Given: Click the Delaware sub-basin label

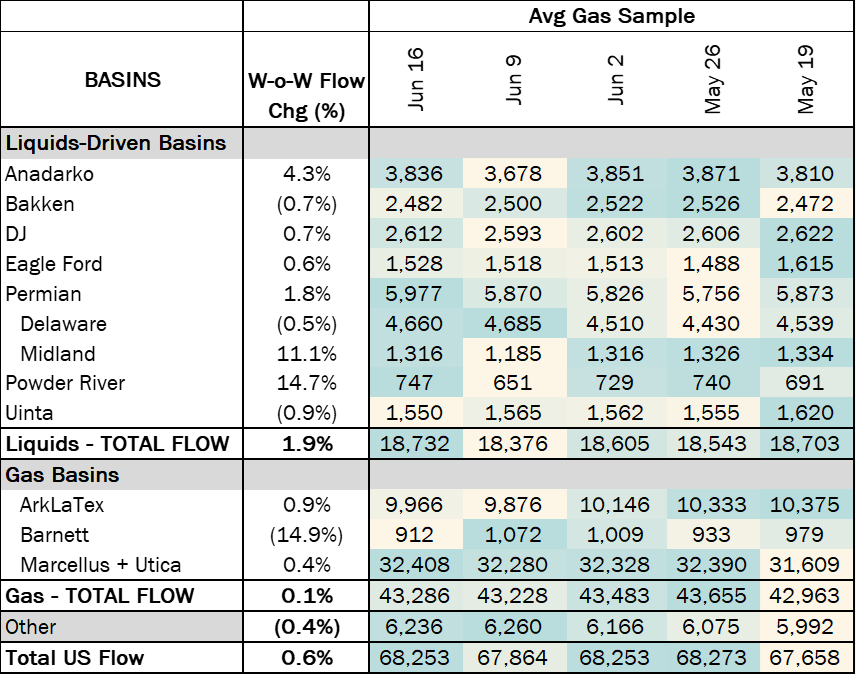Looking at the screenshot, I should (63, 324).
